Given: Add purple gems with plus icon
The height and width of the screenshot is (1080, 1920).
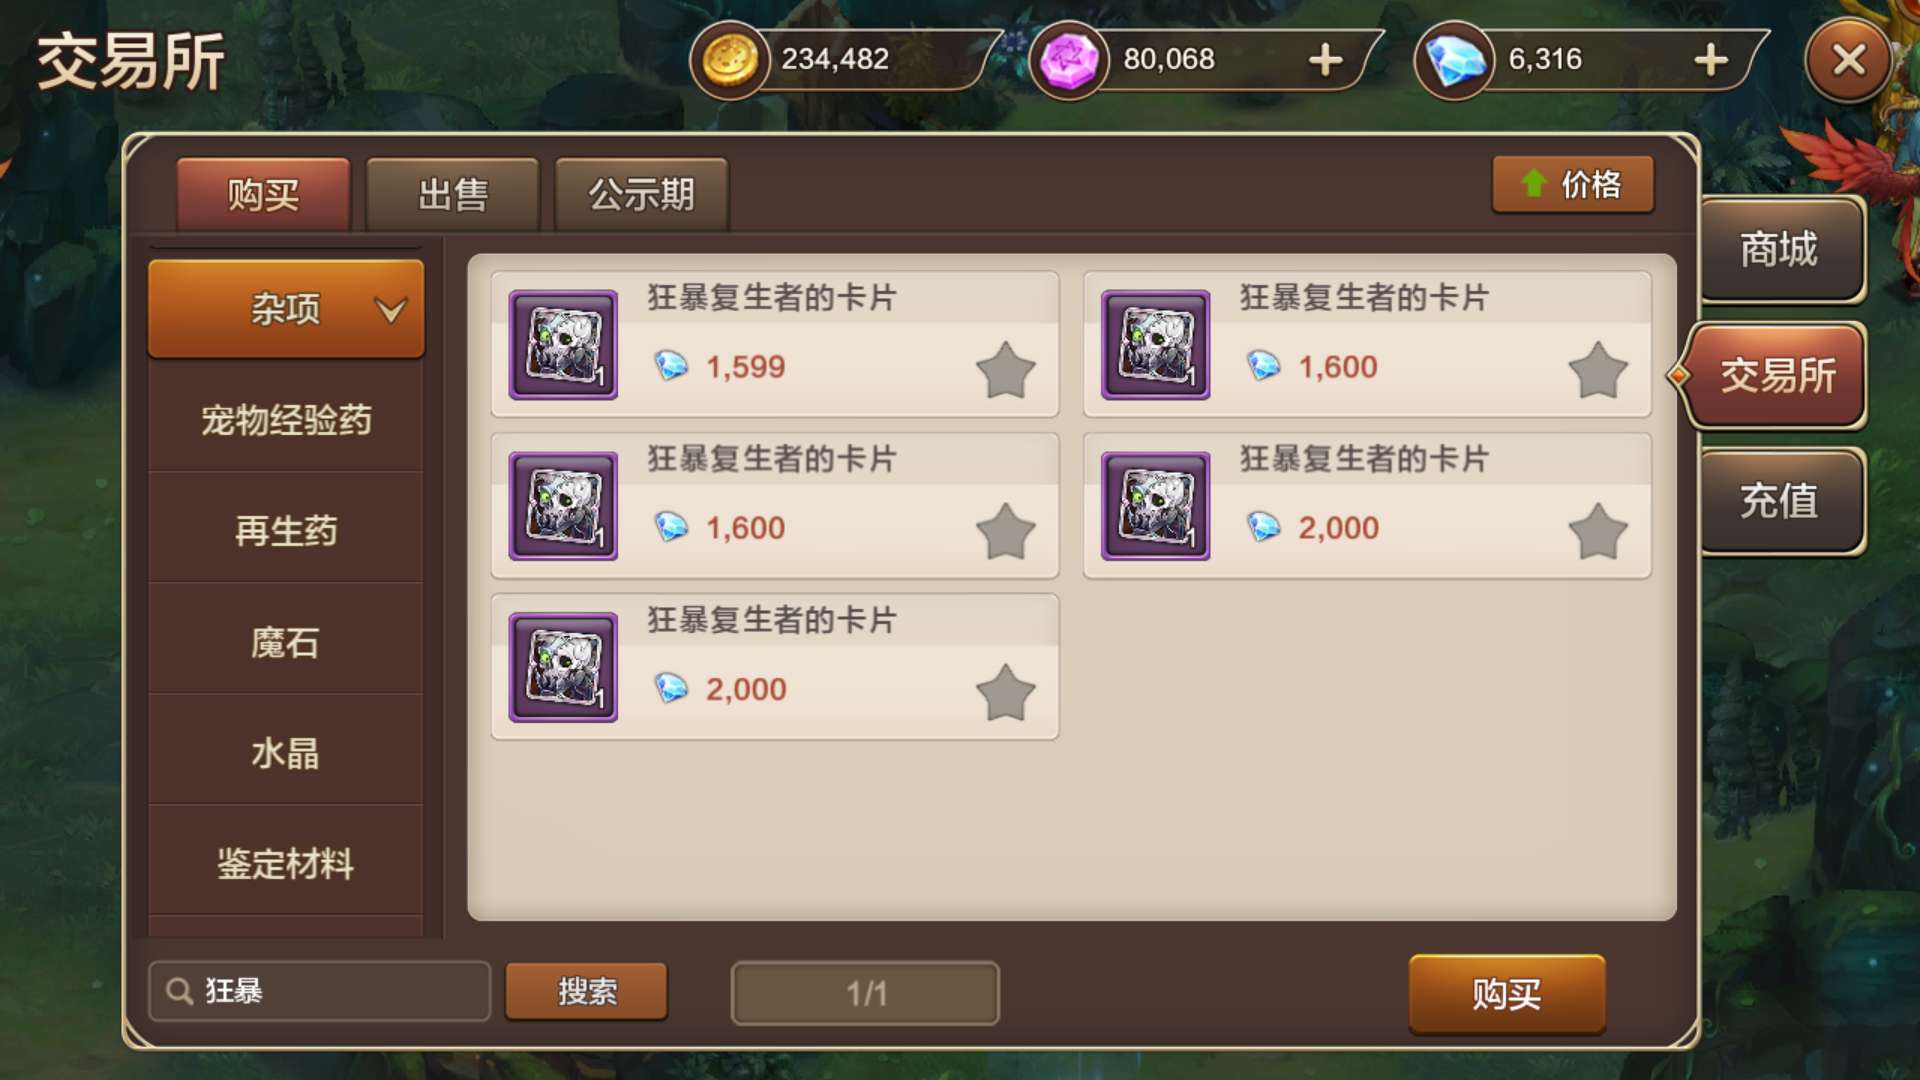Looking at the screenshot, I should coord(1326,60).
